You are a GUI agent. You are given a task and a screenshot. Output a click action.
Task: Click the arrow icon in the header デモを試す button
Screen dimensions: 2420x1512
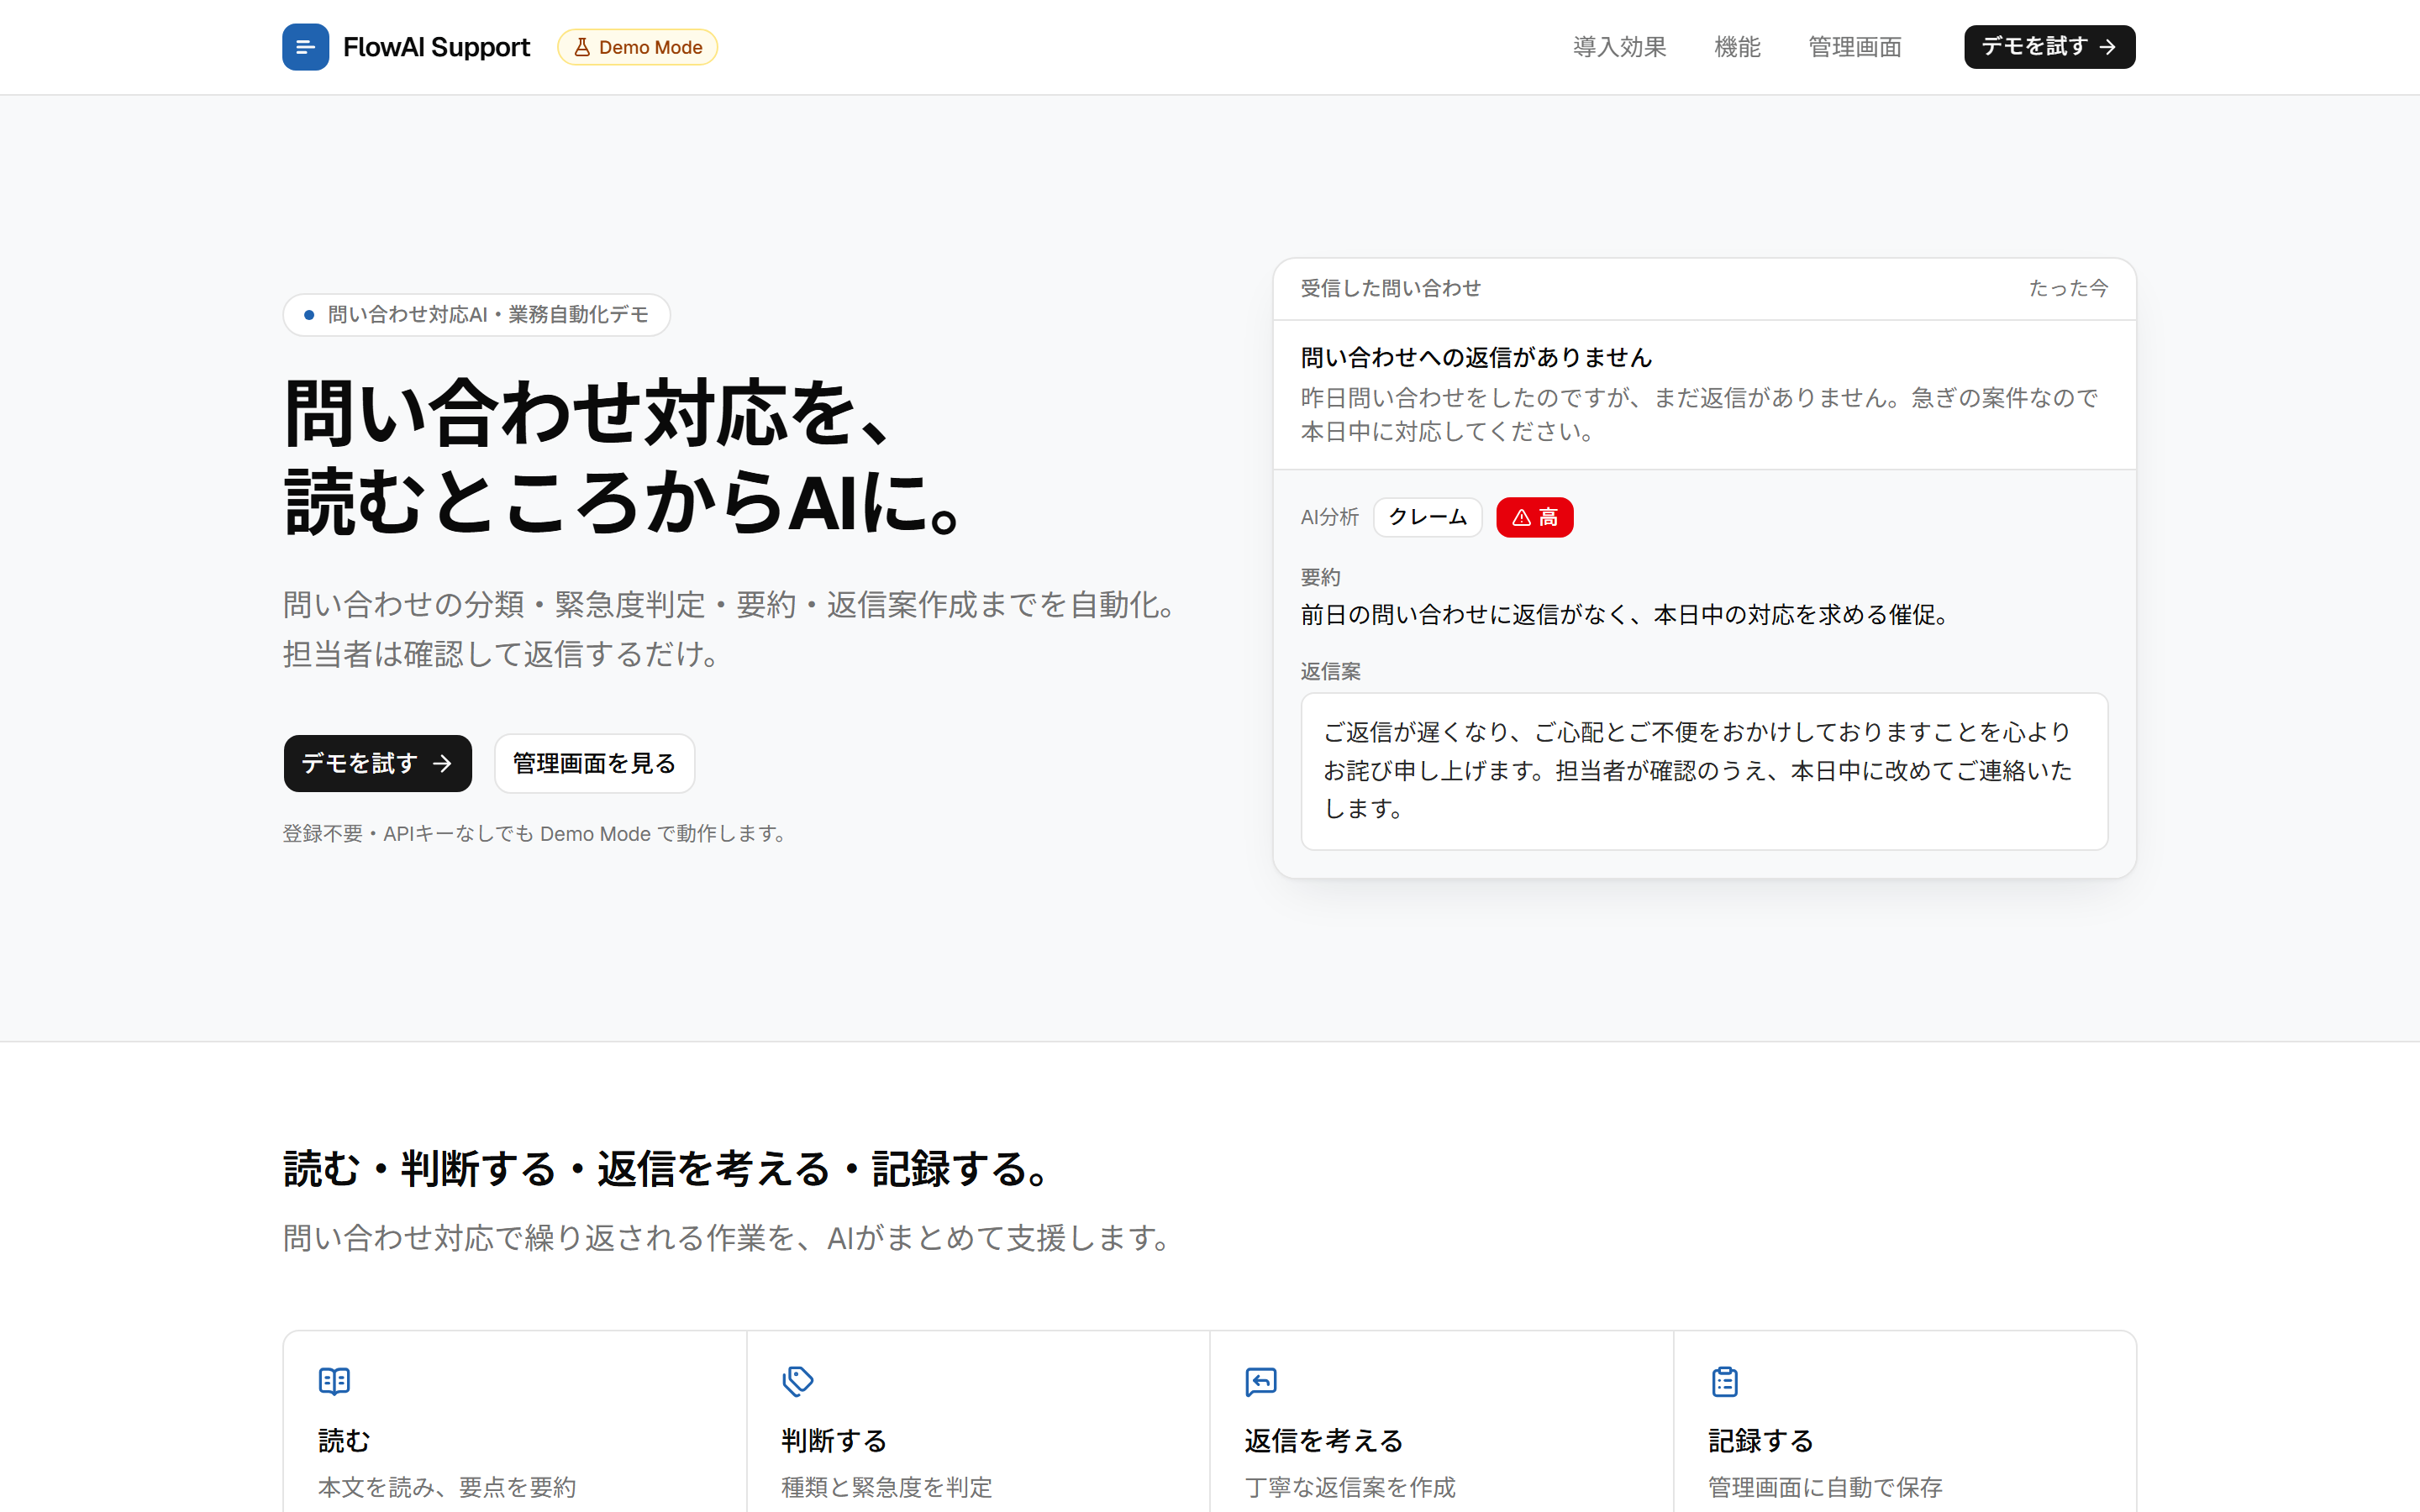(2107, 47)
